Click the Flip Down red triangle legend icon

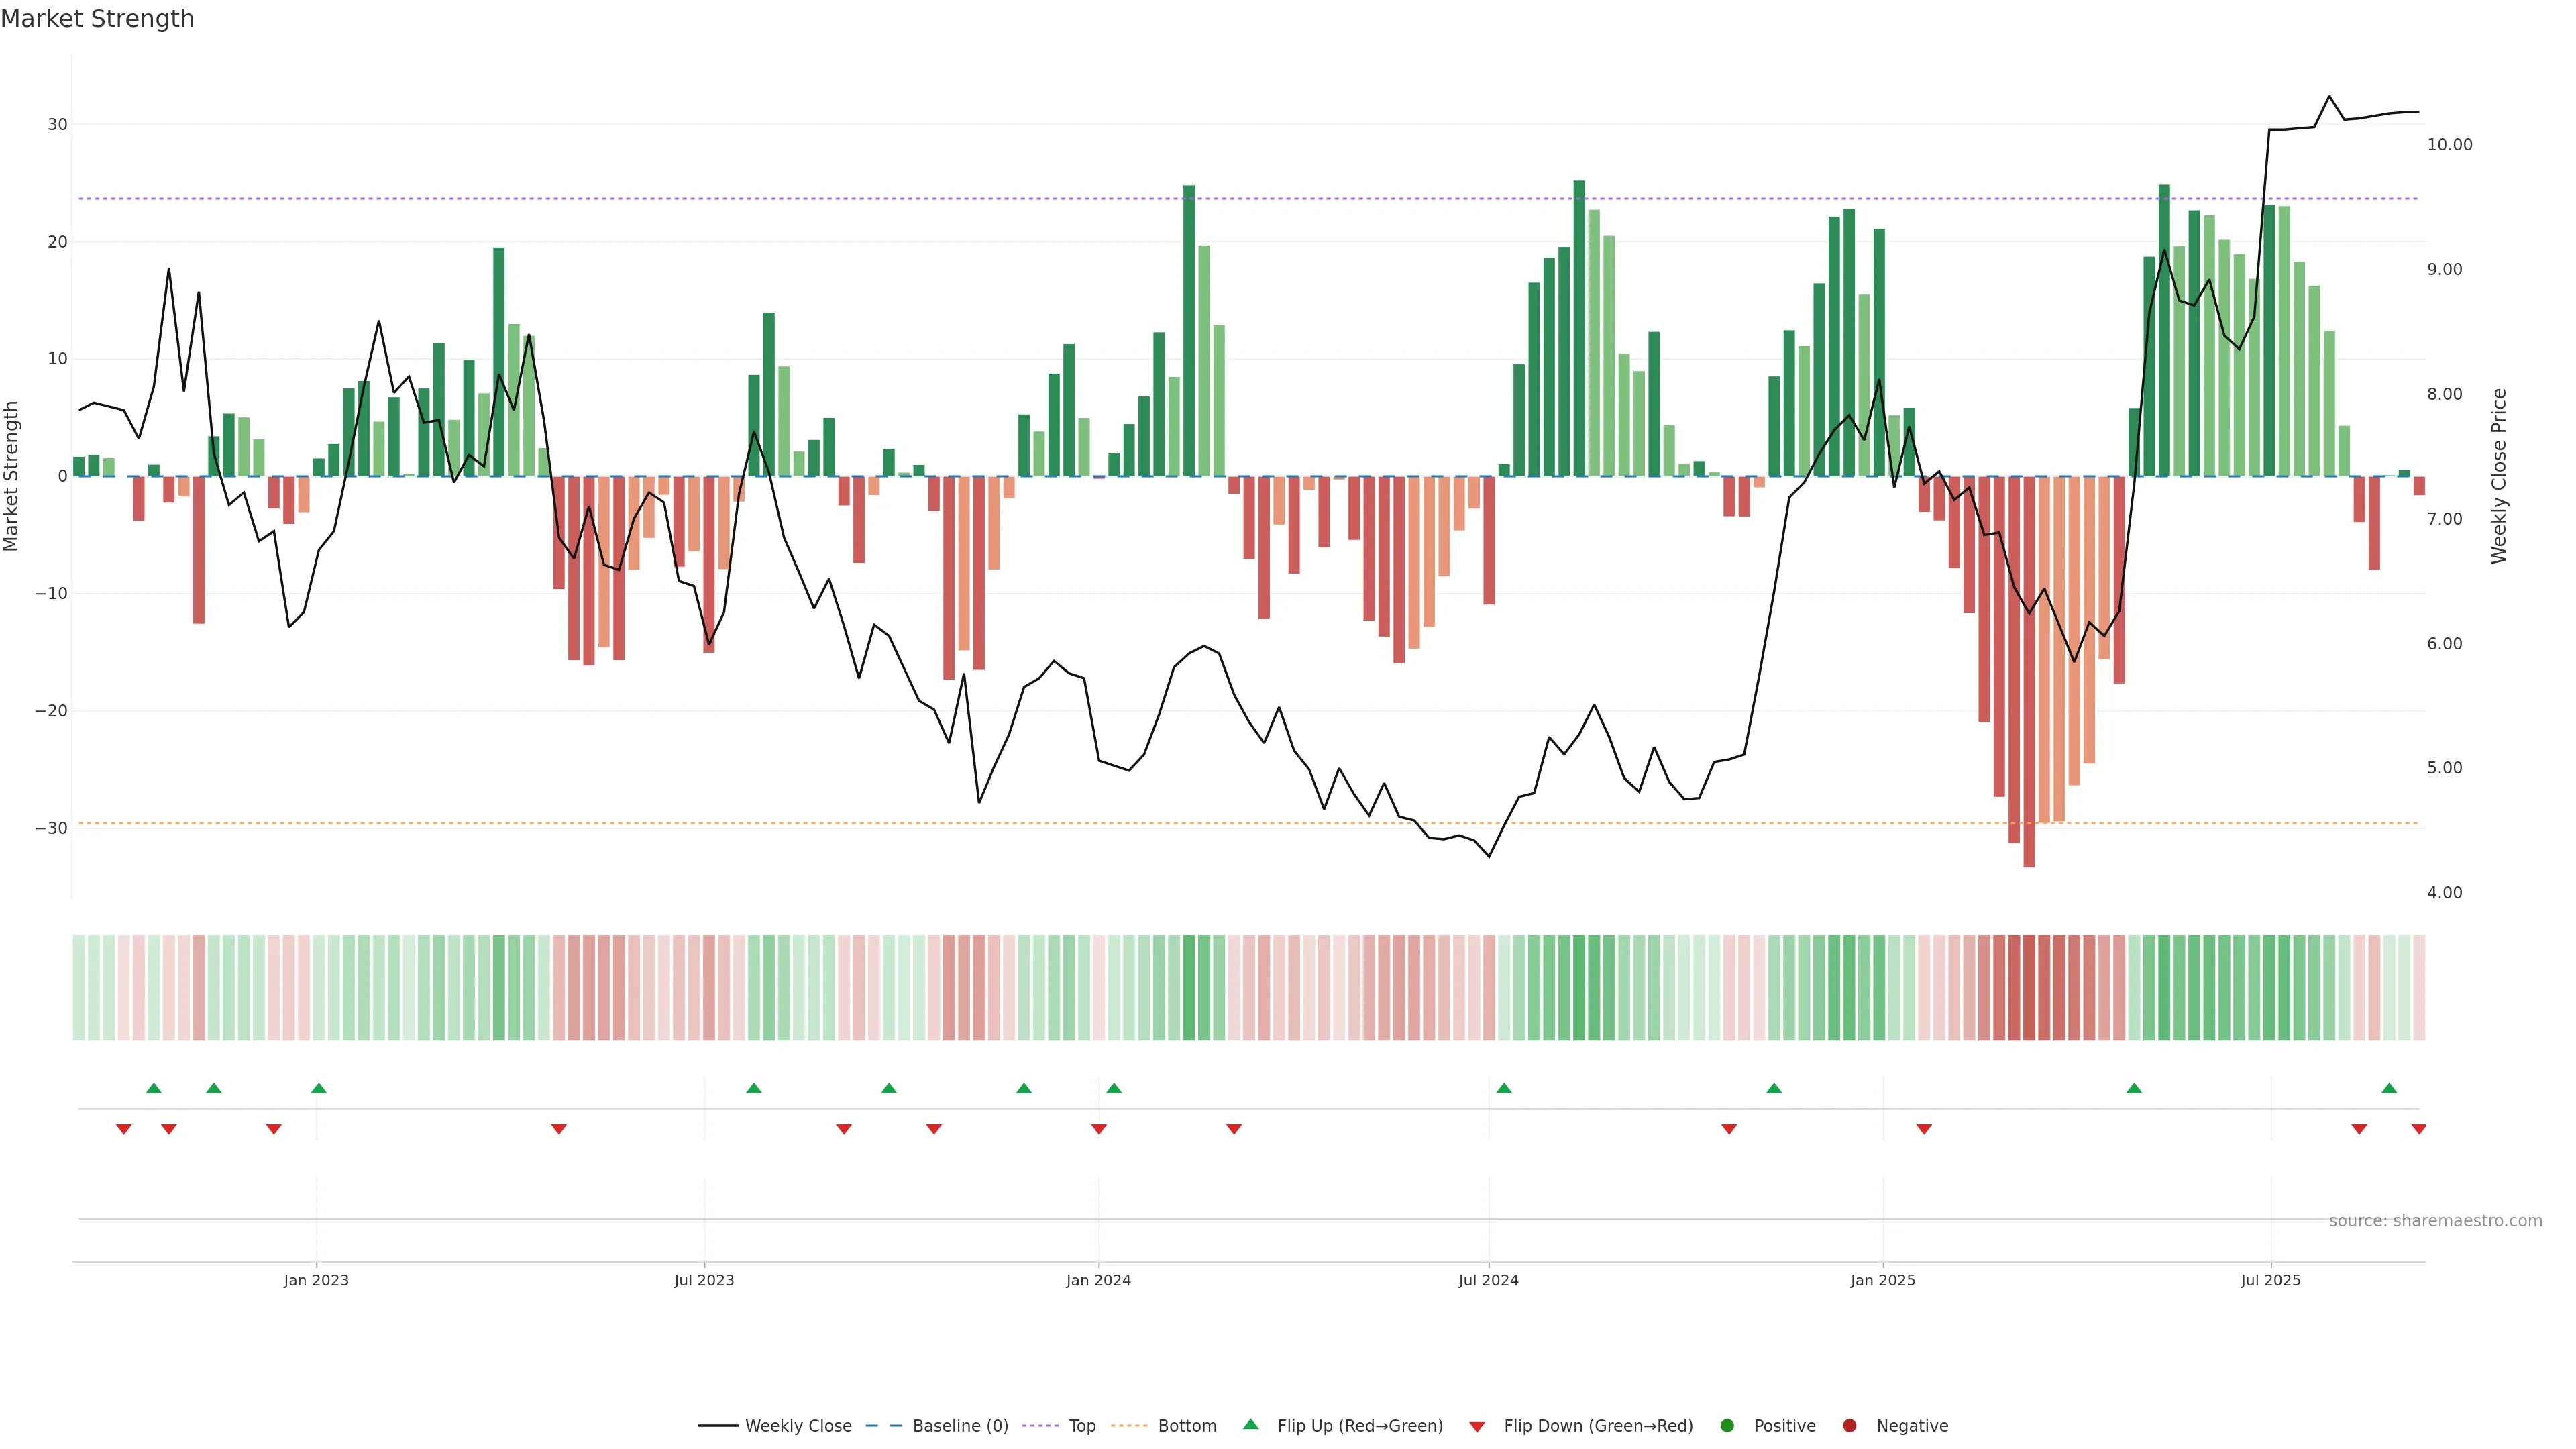[1477, 1427]
